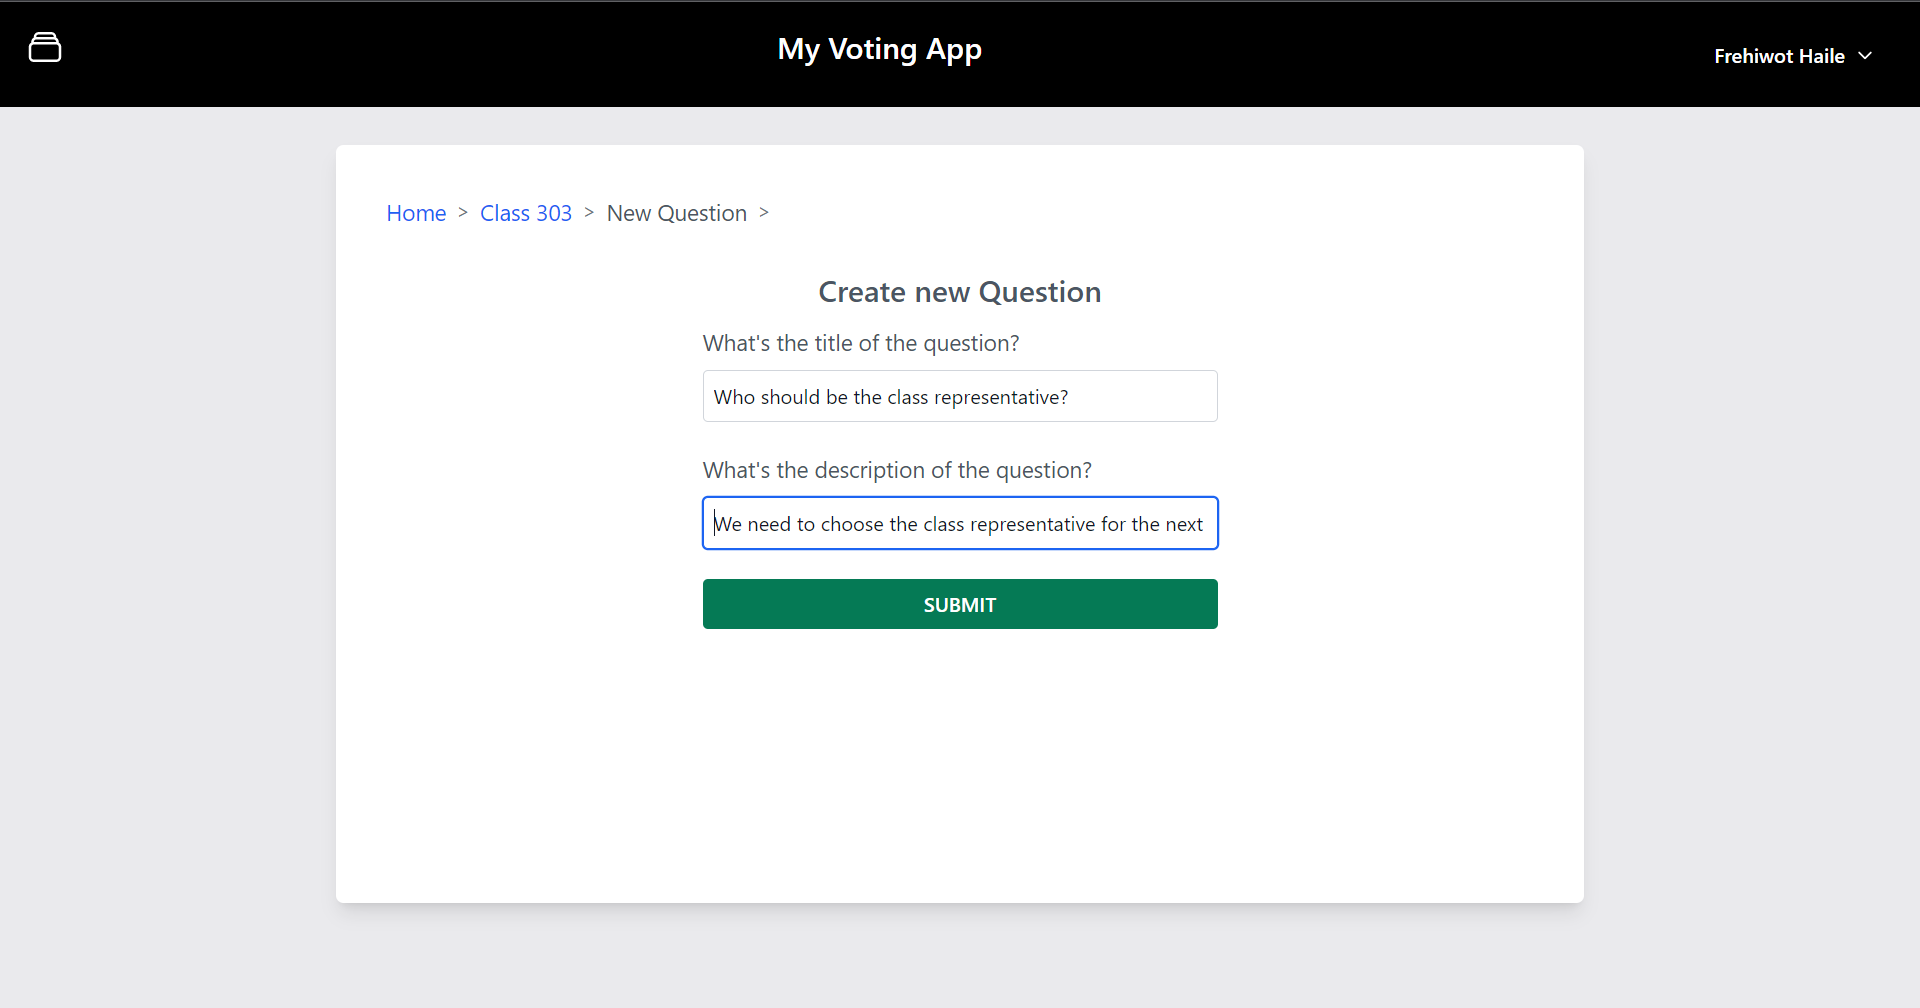1920x1008 pixels.
Task: Click the Create new Question heading
Action: (x=959, y=292)
